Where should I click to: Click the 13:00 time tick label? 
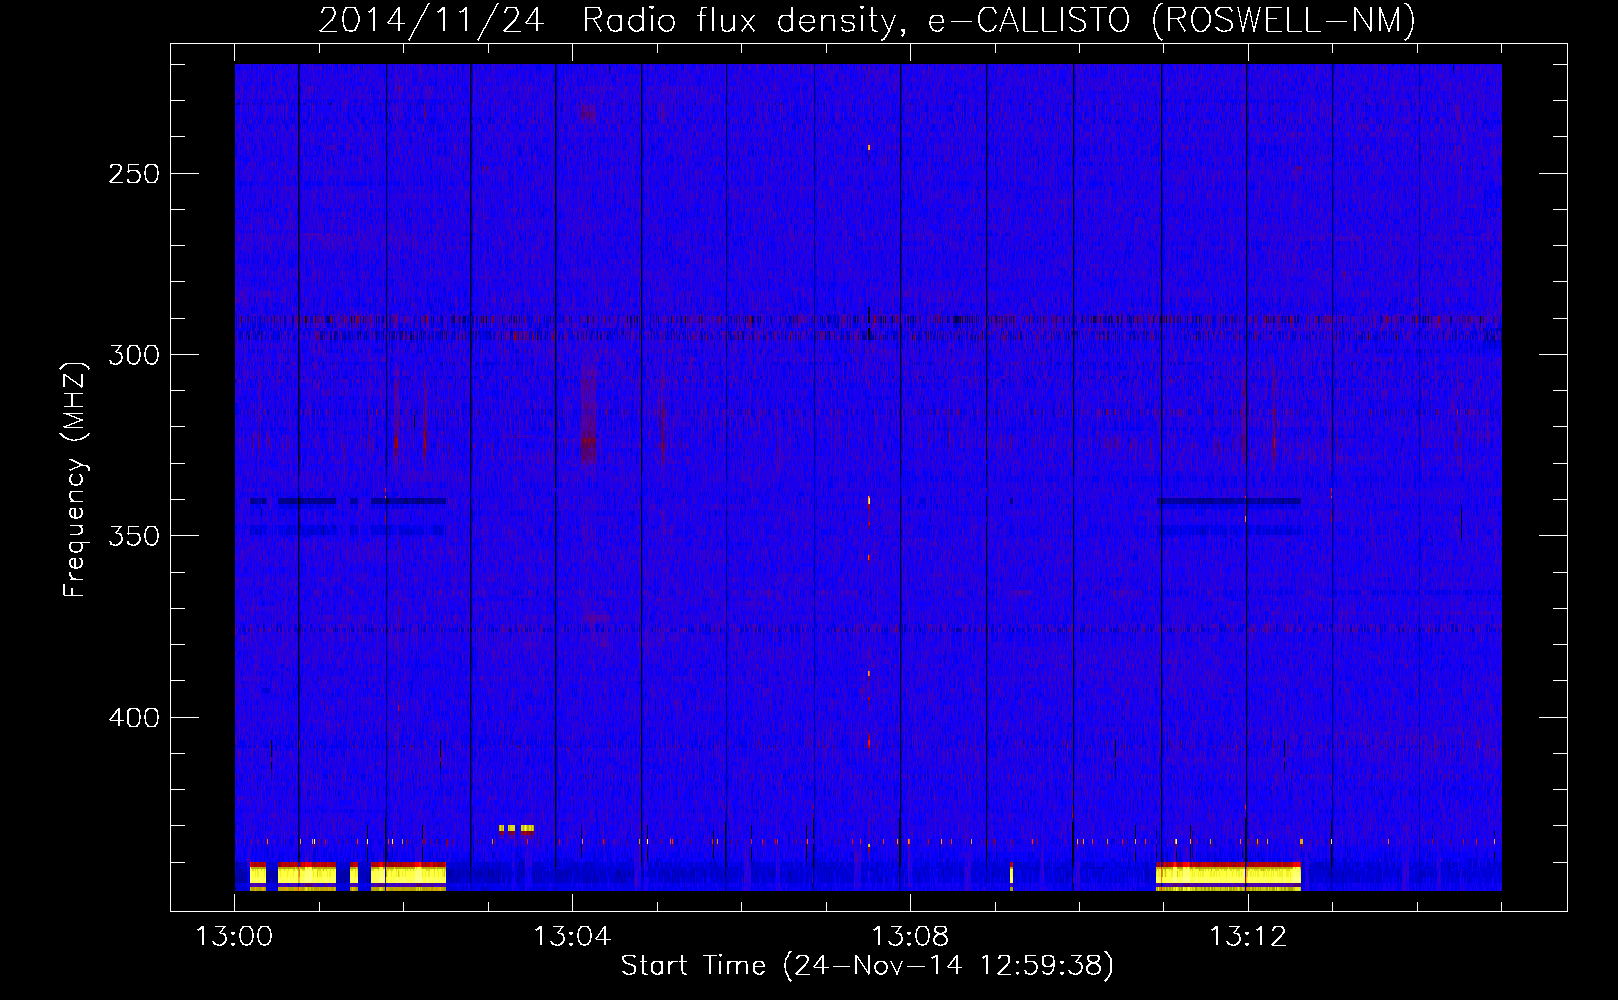(x=234, y=937)
